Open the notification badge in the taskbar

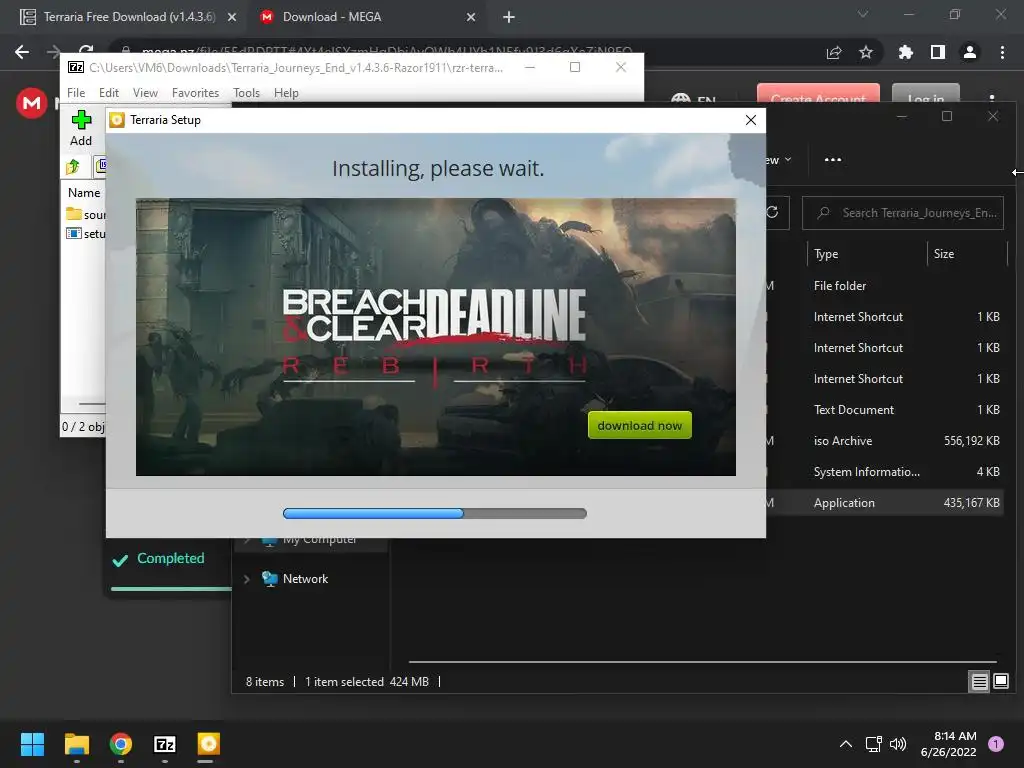(x=996, y=744)
